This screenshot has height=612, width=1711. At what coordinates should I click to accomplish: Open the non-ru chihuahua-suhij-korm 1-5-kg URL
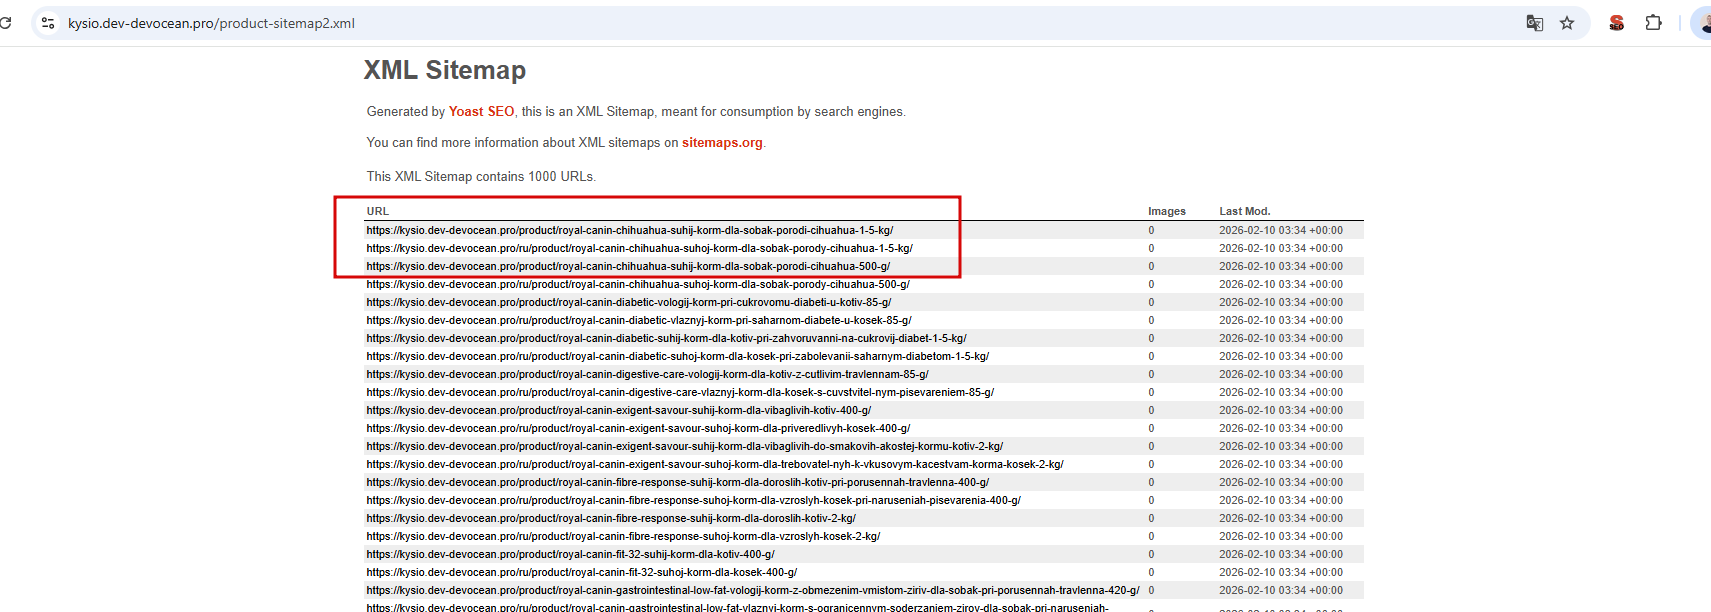630,230
